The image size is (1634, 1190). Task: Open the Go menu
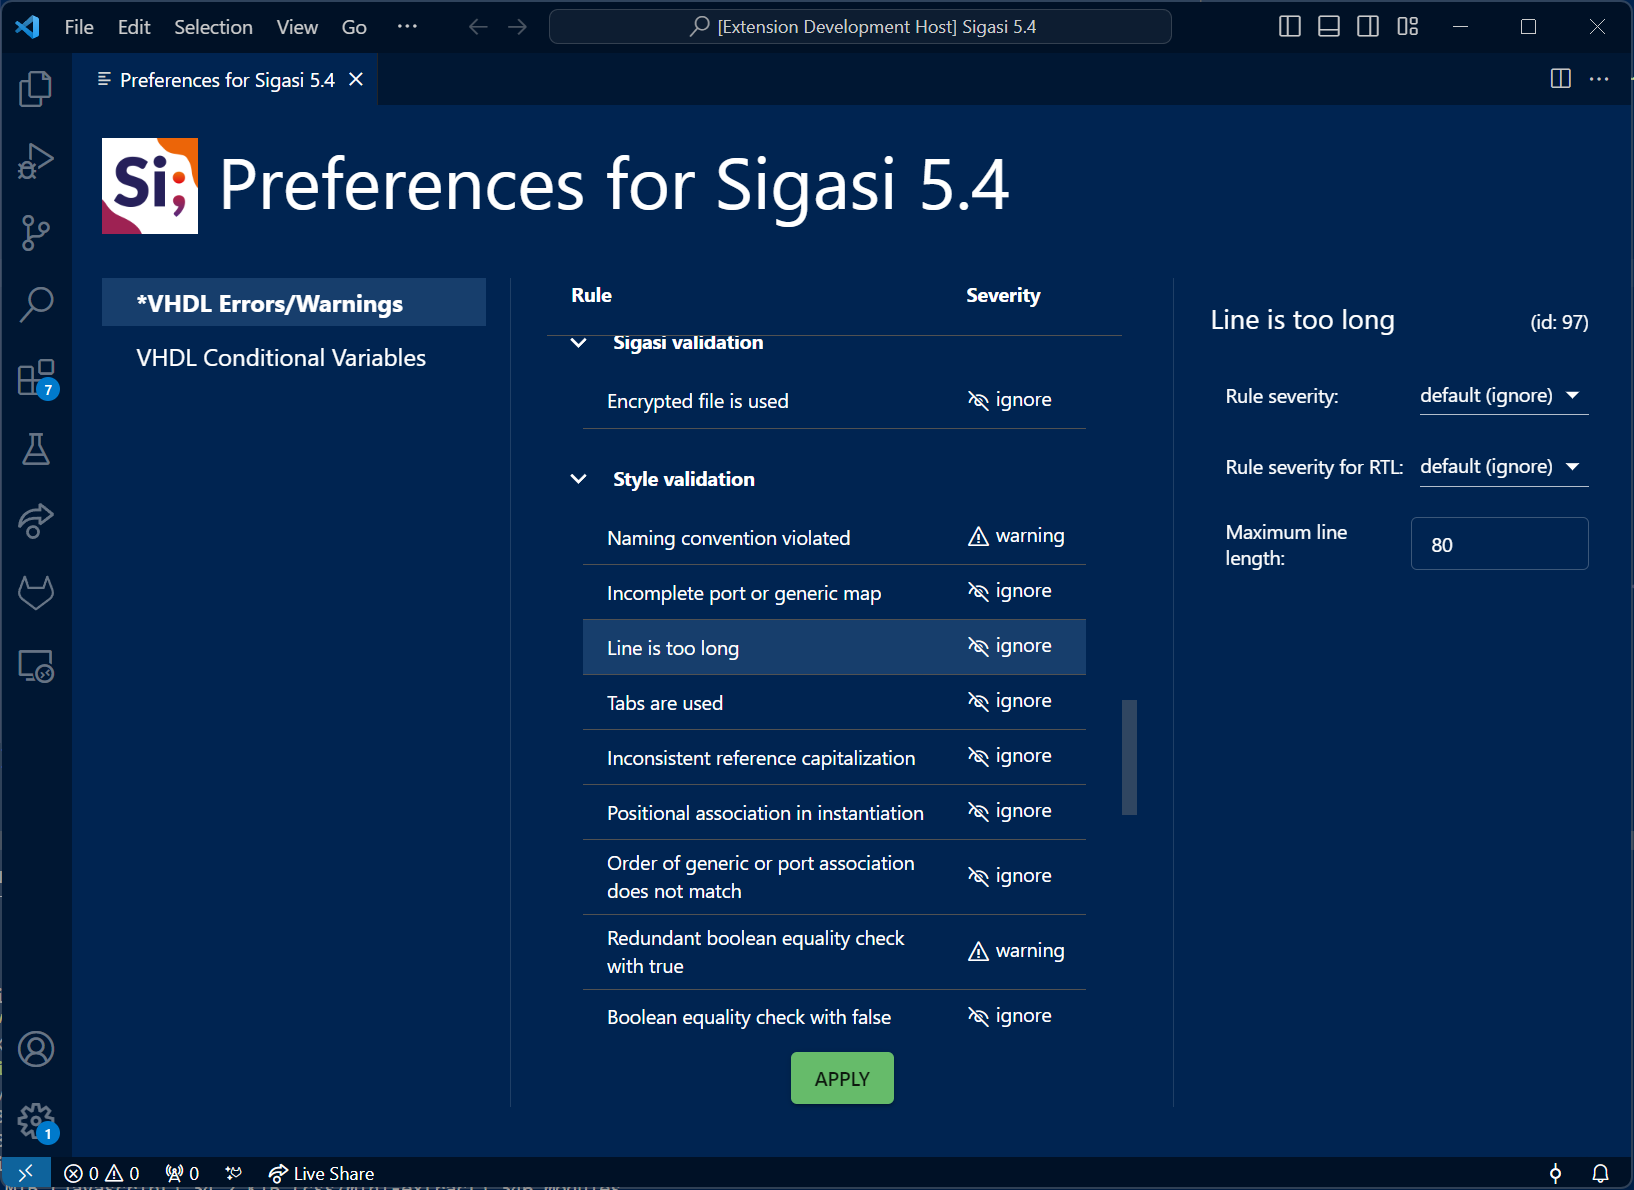(354, 27)
